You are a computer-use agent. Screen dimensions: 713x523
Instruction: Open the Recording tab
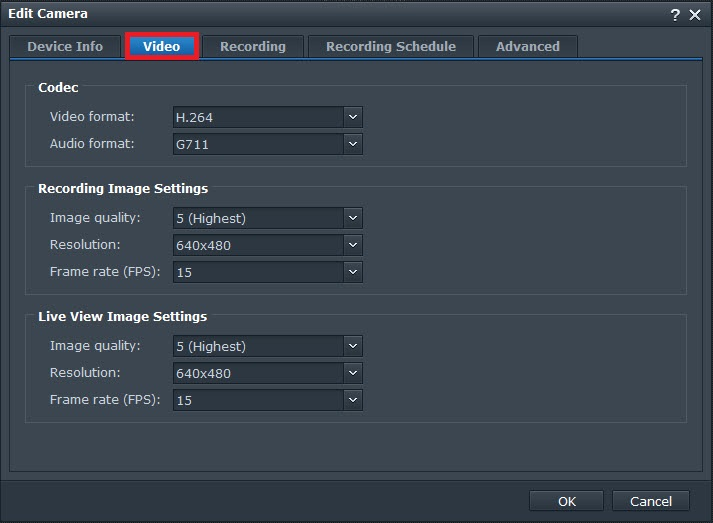pos(252,46)
